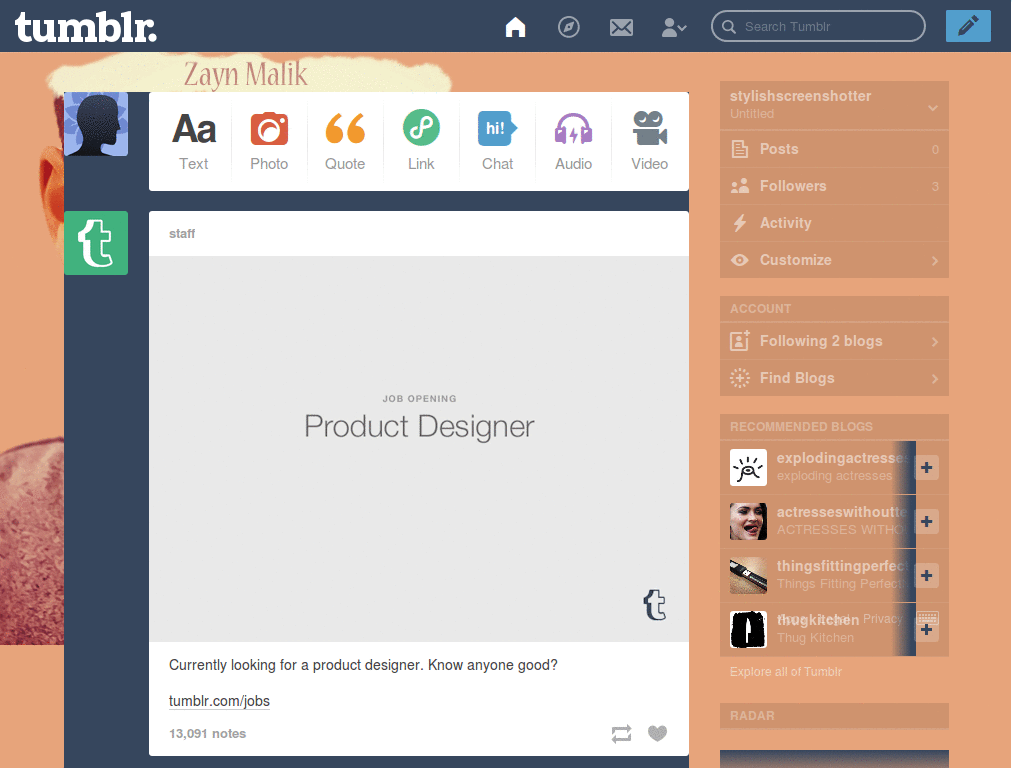Open thugkitchen blog avatar
This screenshot has height=768, width=1024.
tap(748, 630)
